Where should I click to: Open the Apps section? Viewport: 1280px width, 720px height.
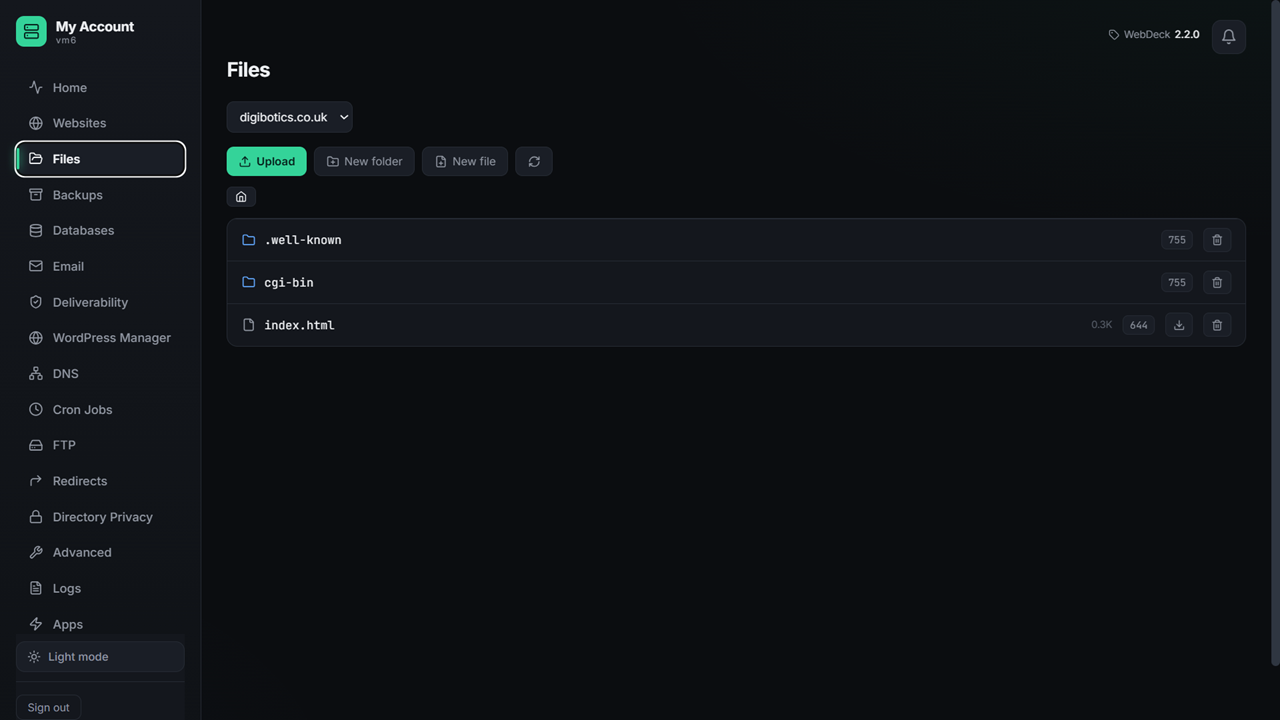click(100, 624)
